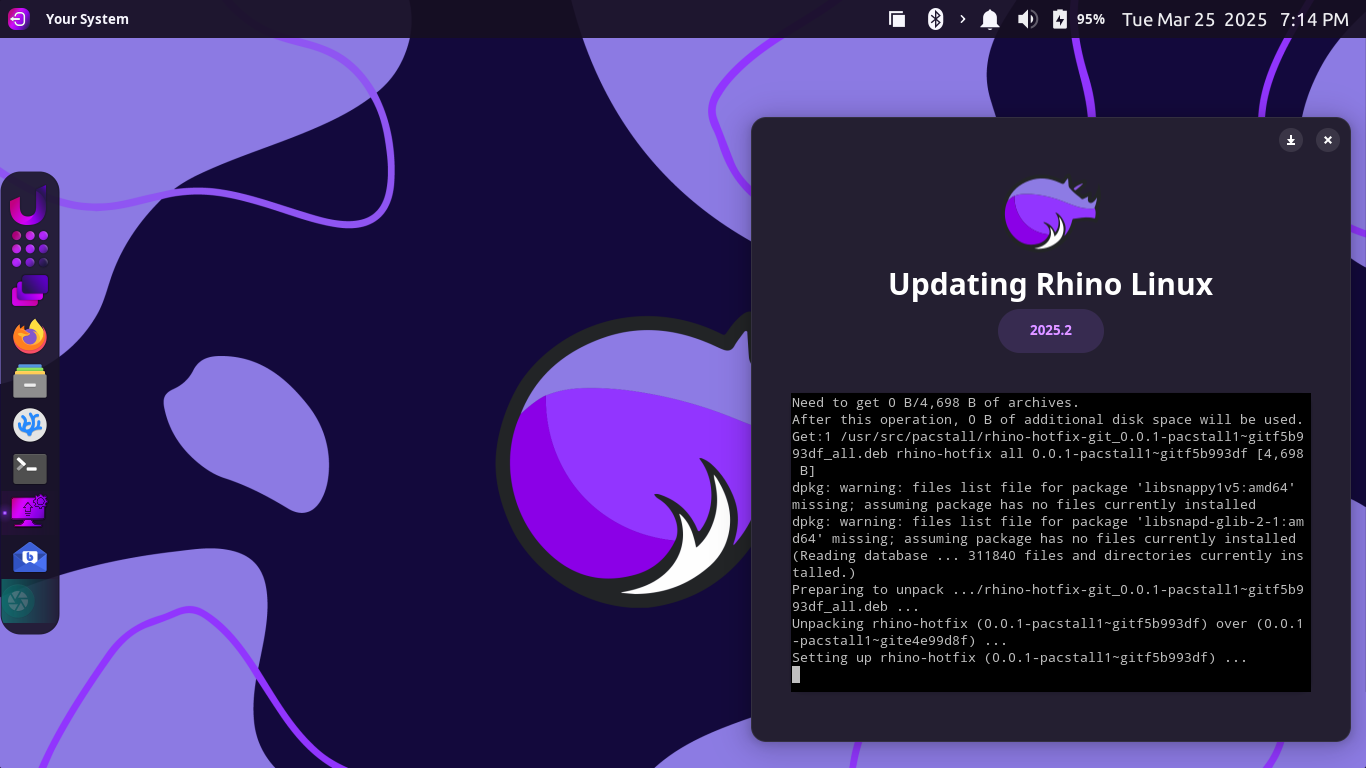Launch the blue coral app icon in the dock
1366x768 pixels.
coord(30,425)
